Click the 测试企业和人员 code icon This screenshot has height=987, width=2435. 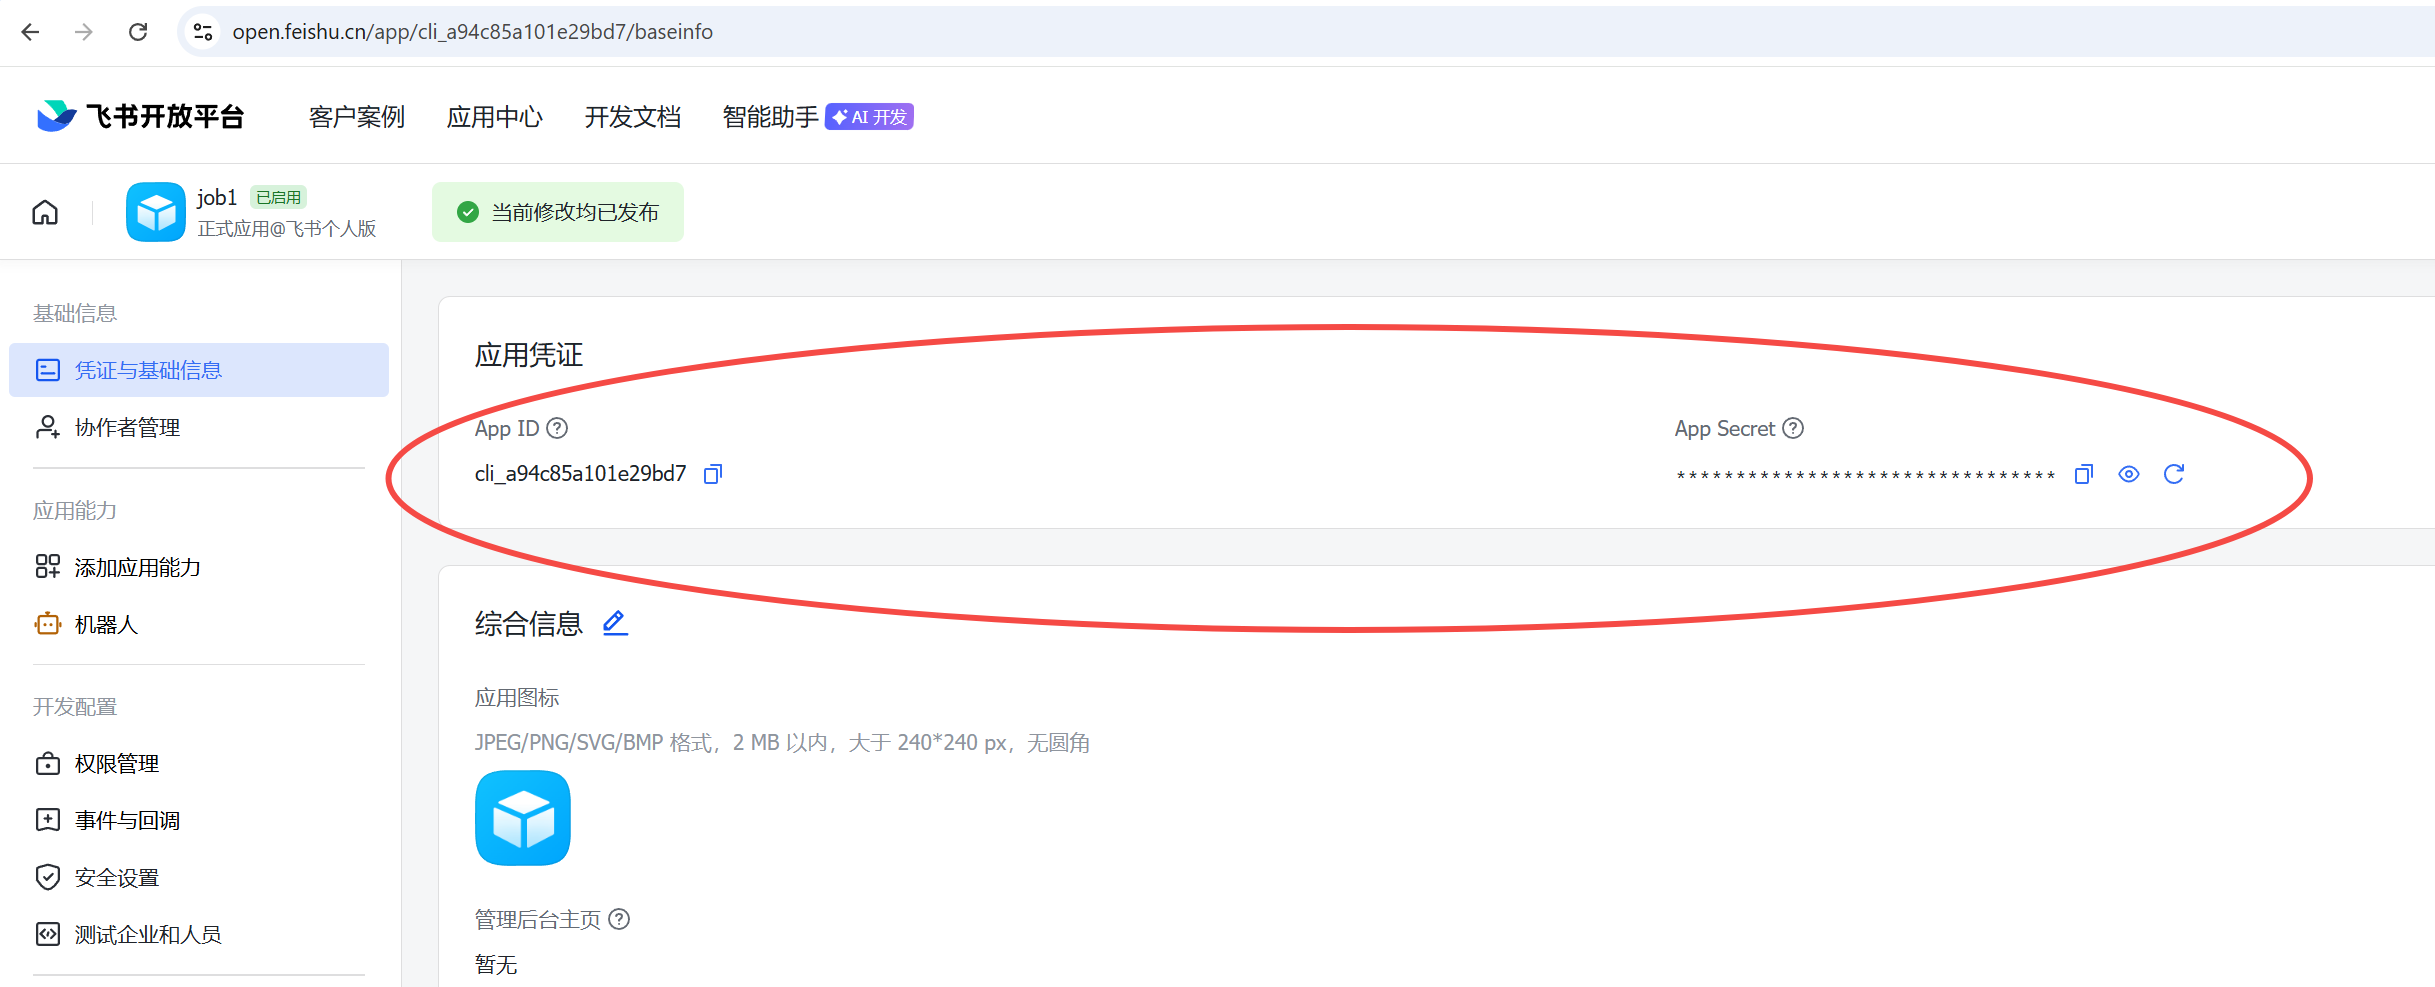(x=48, y=934)
